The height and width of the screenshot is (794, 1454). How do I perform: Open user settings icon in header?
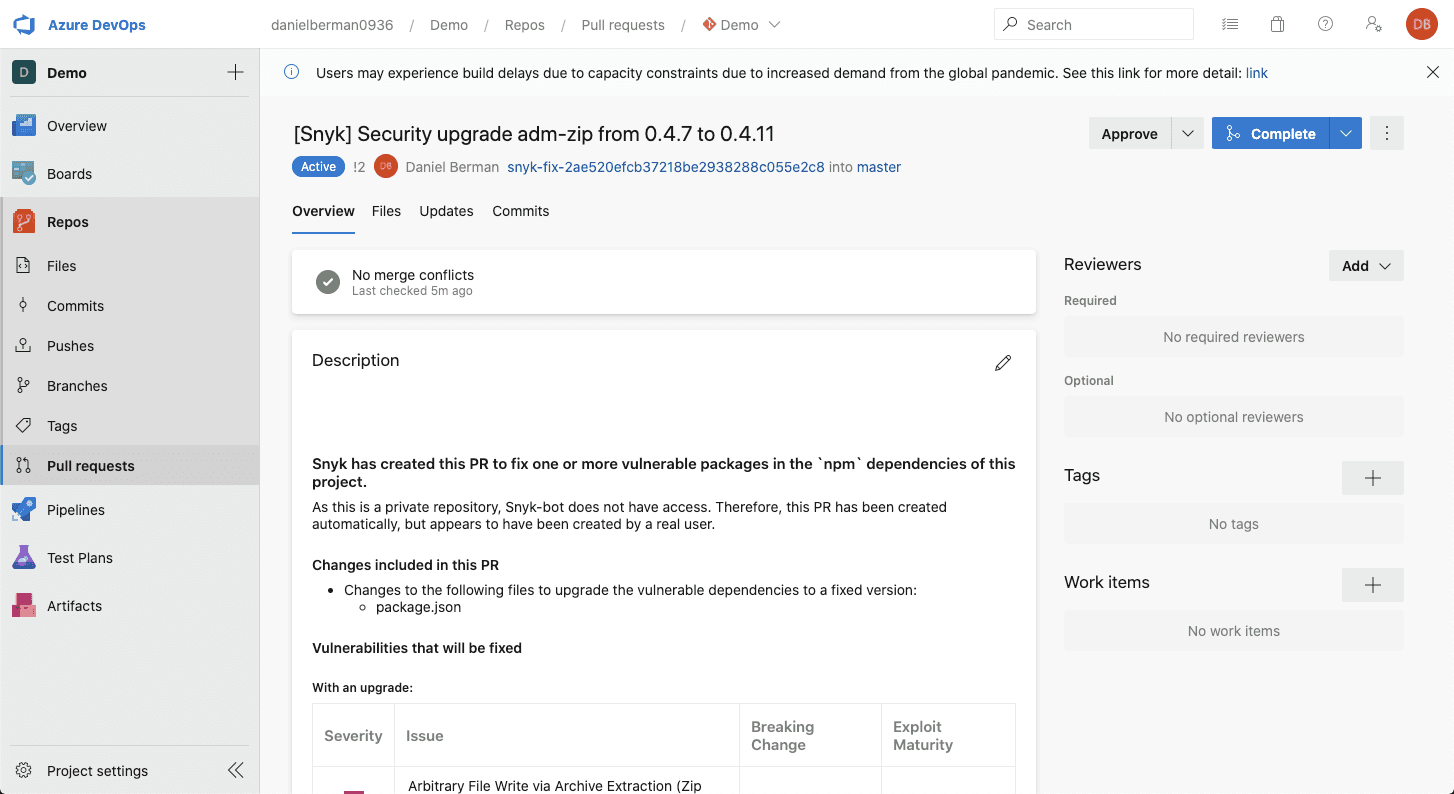(1373, 25)
